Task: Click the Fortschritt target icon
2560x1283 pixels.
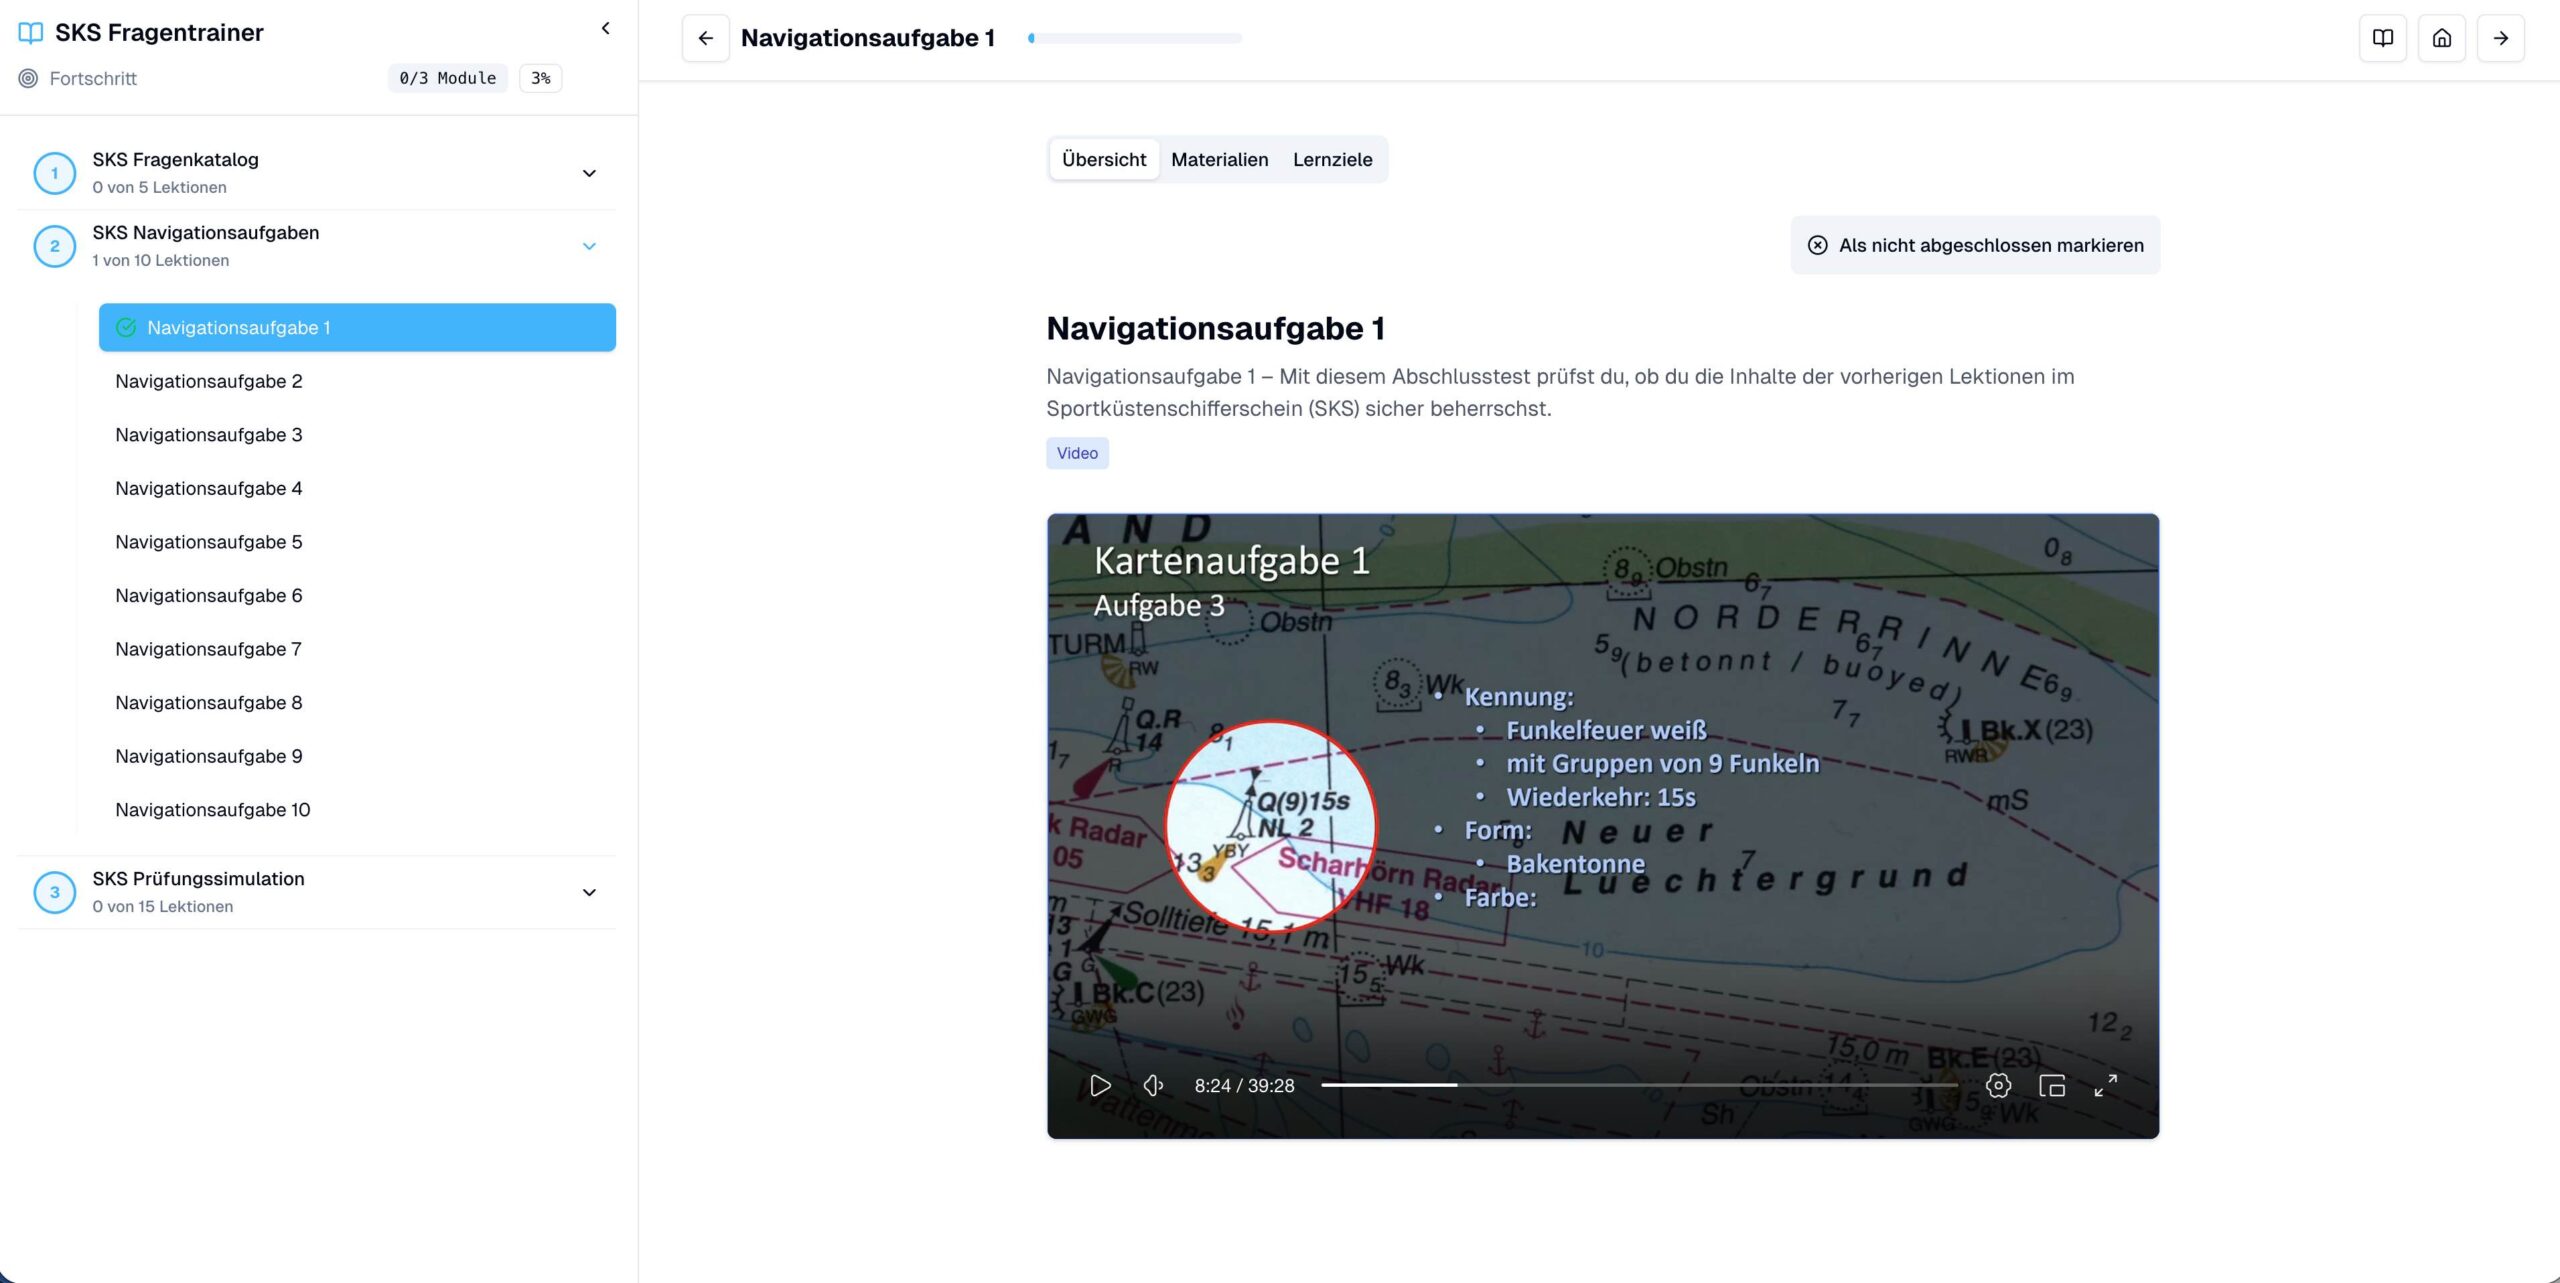Action: [27, 78]
